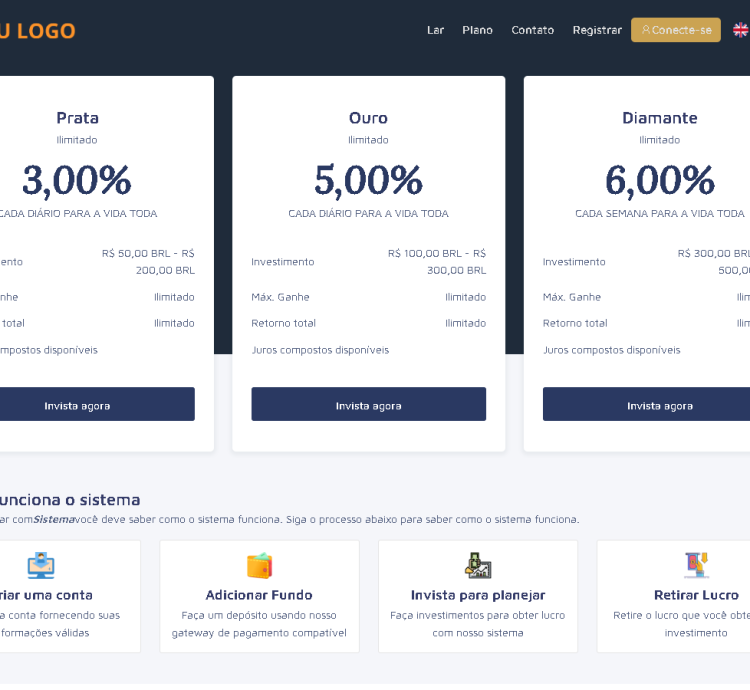Click the Adicionar Fundo heading

pyautogui.click(x=259, y=595)
